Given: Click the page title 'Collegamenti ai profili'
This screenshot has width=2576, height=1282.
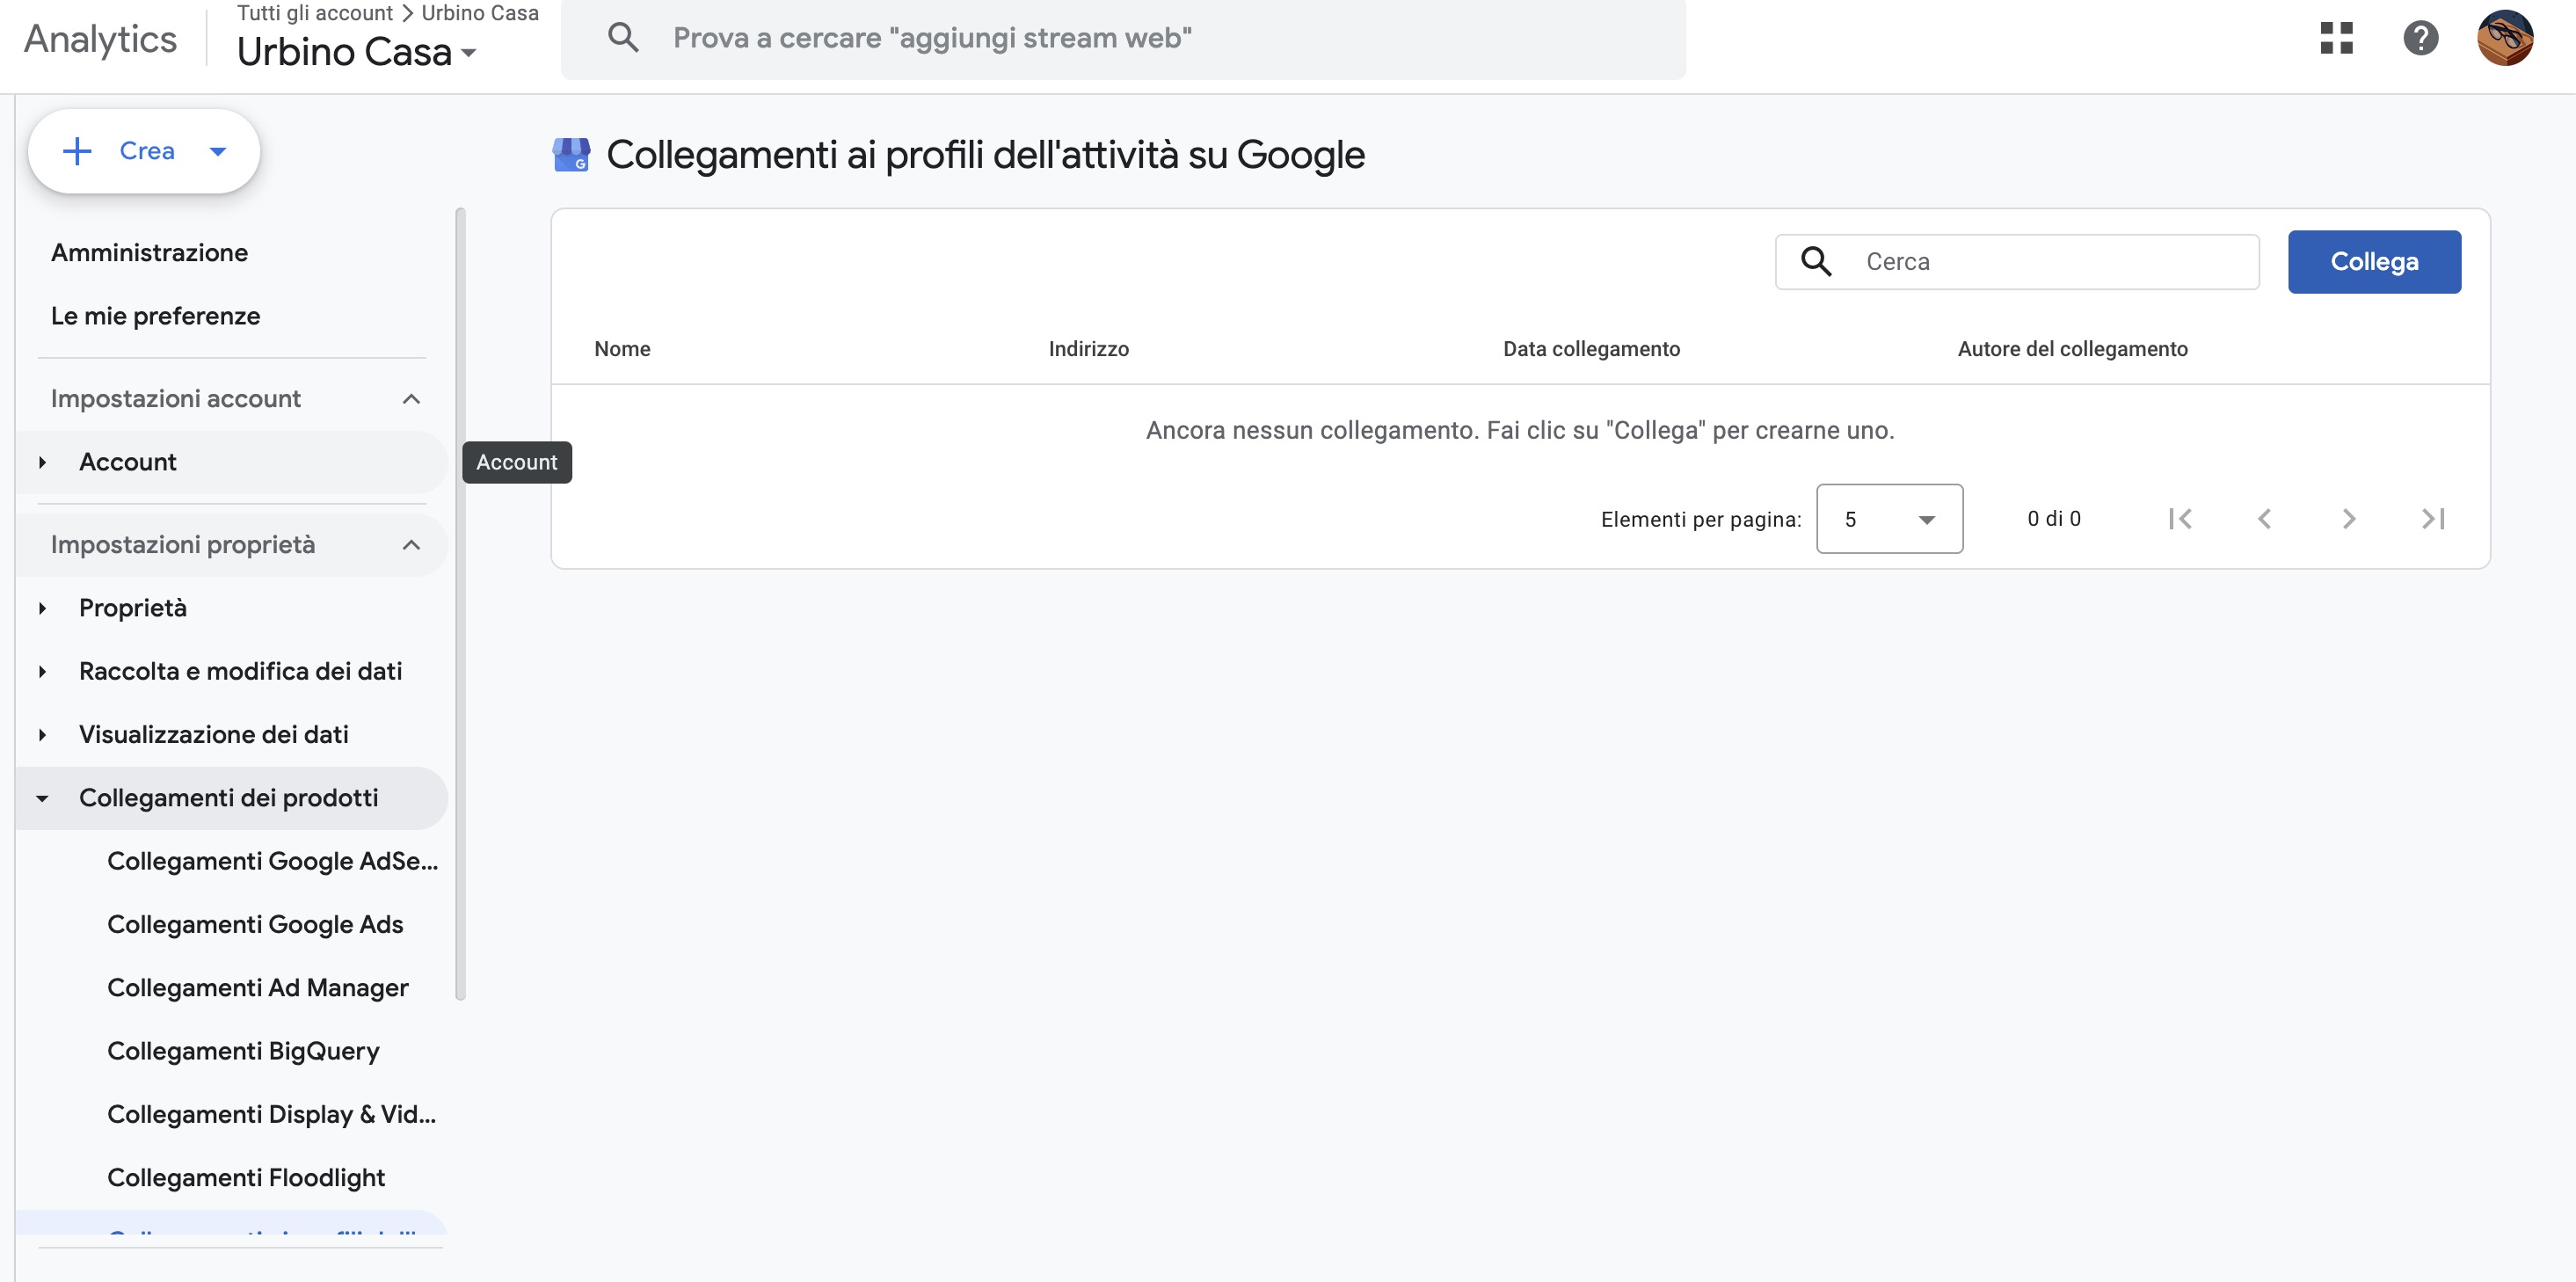Looking at the screenshot, I should pyautogui.click(x=985, y=155).
